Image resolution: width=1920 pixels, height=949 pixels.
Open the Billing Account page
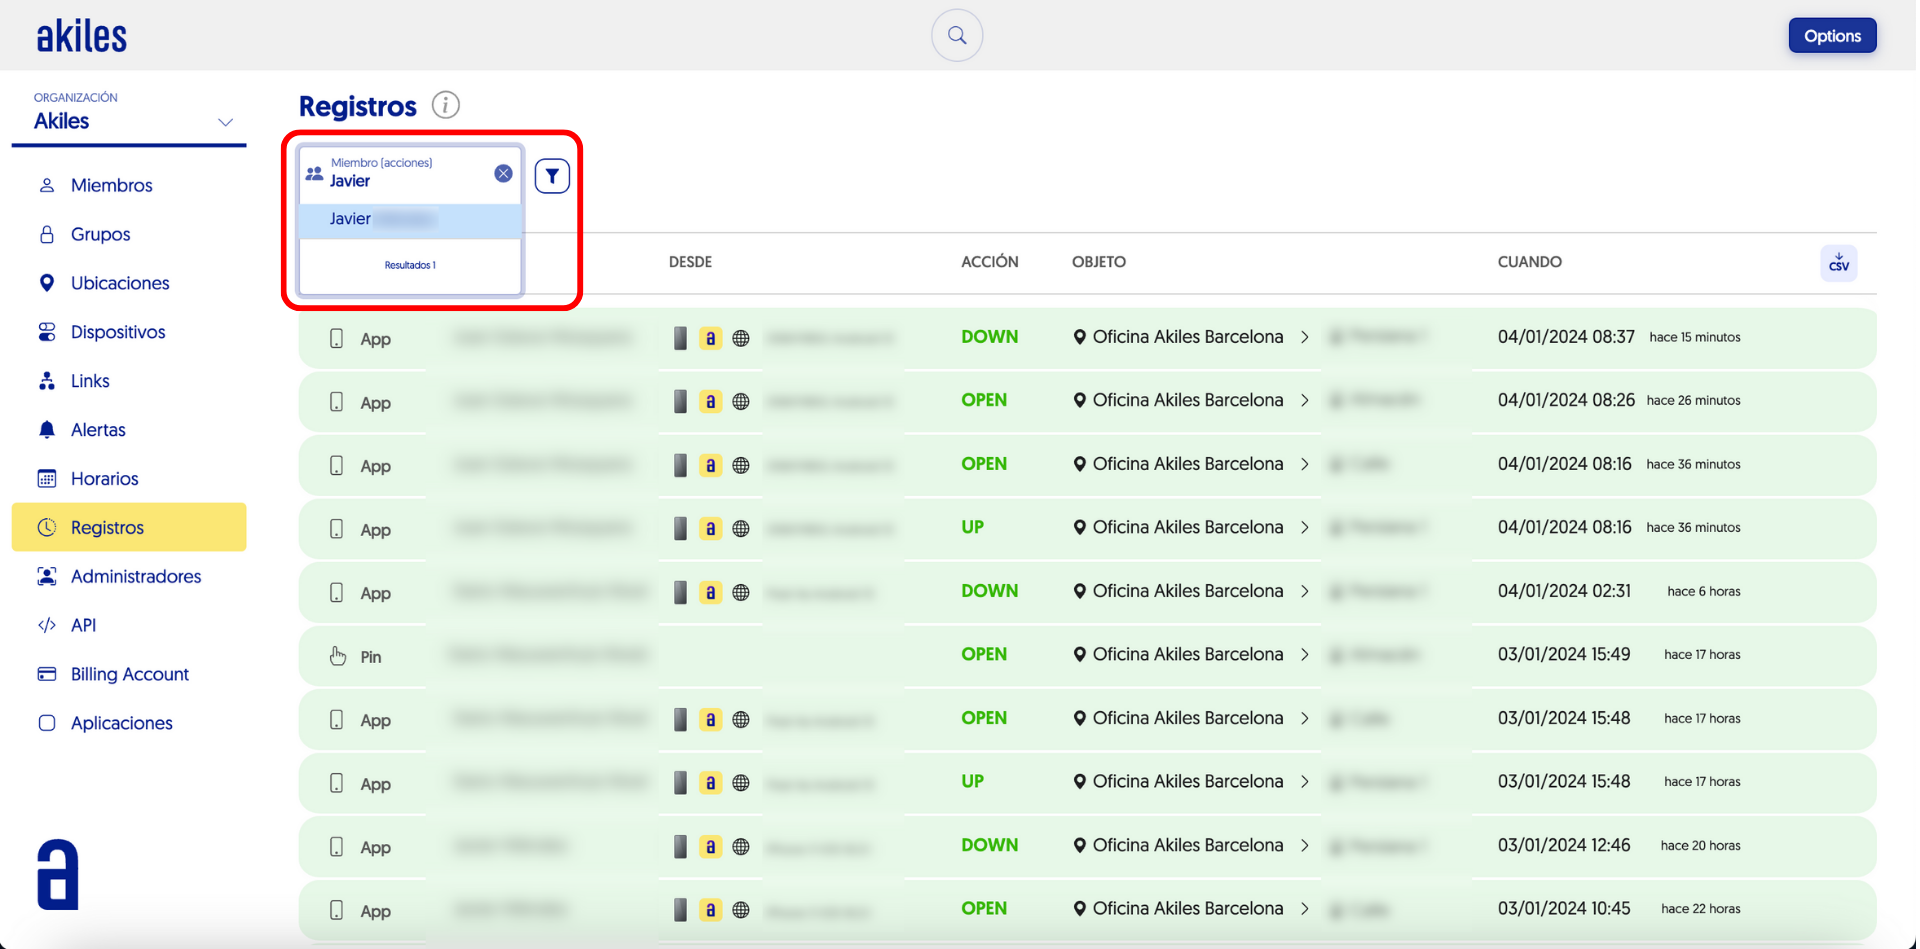pyautogui.click(x=129, y=674)
